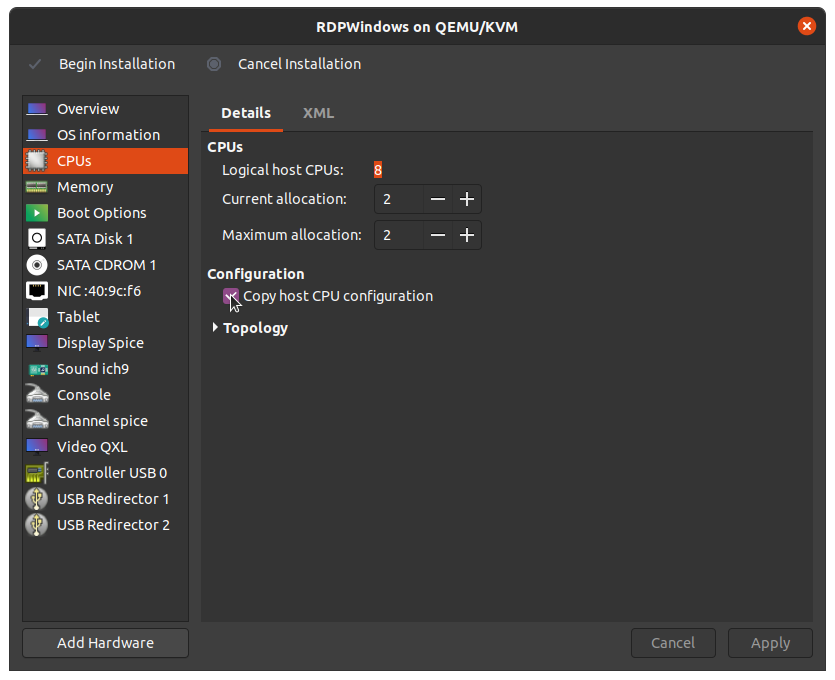This screenshot has height=680, width=835.
Task: Open the Sound ich9 card icon
Action: [x=37, y=369]
